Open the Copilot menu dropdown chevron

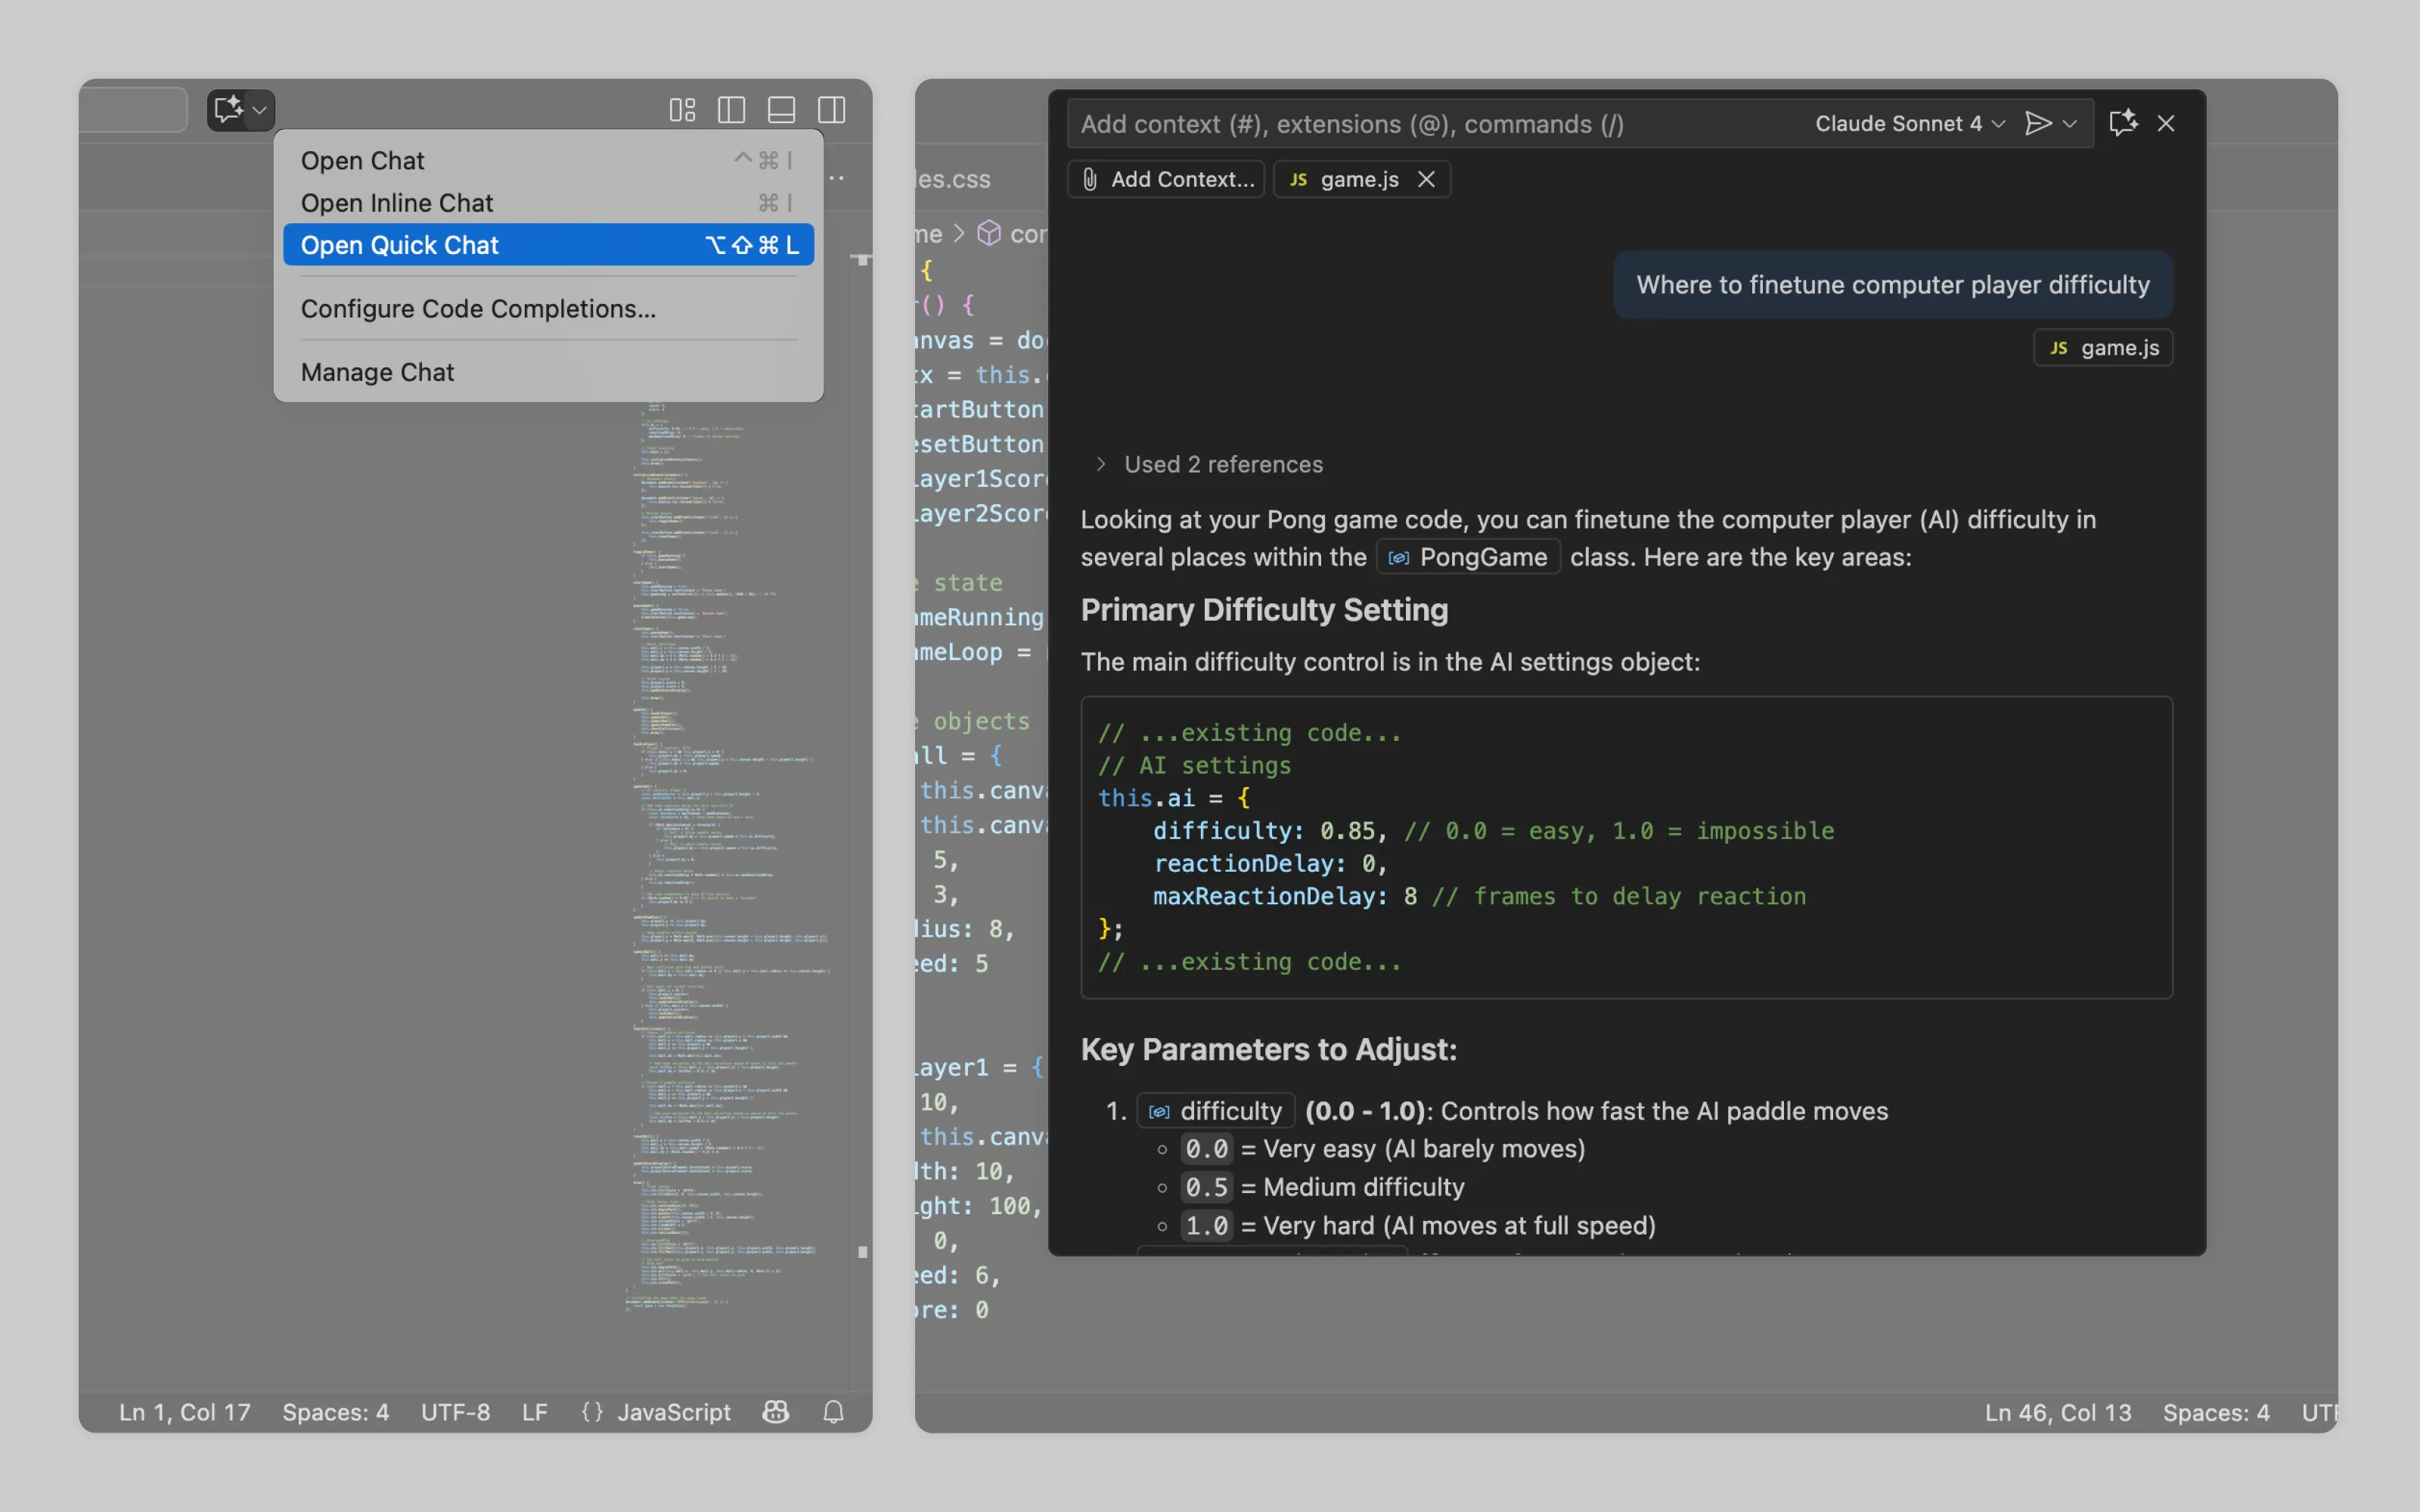(x=260, y=109)
